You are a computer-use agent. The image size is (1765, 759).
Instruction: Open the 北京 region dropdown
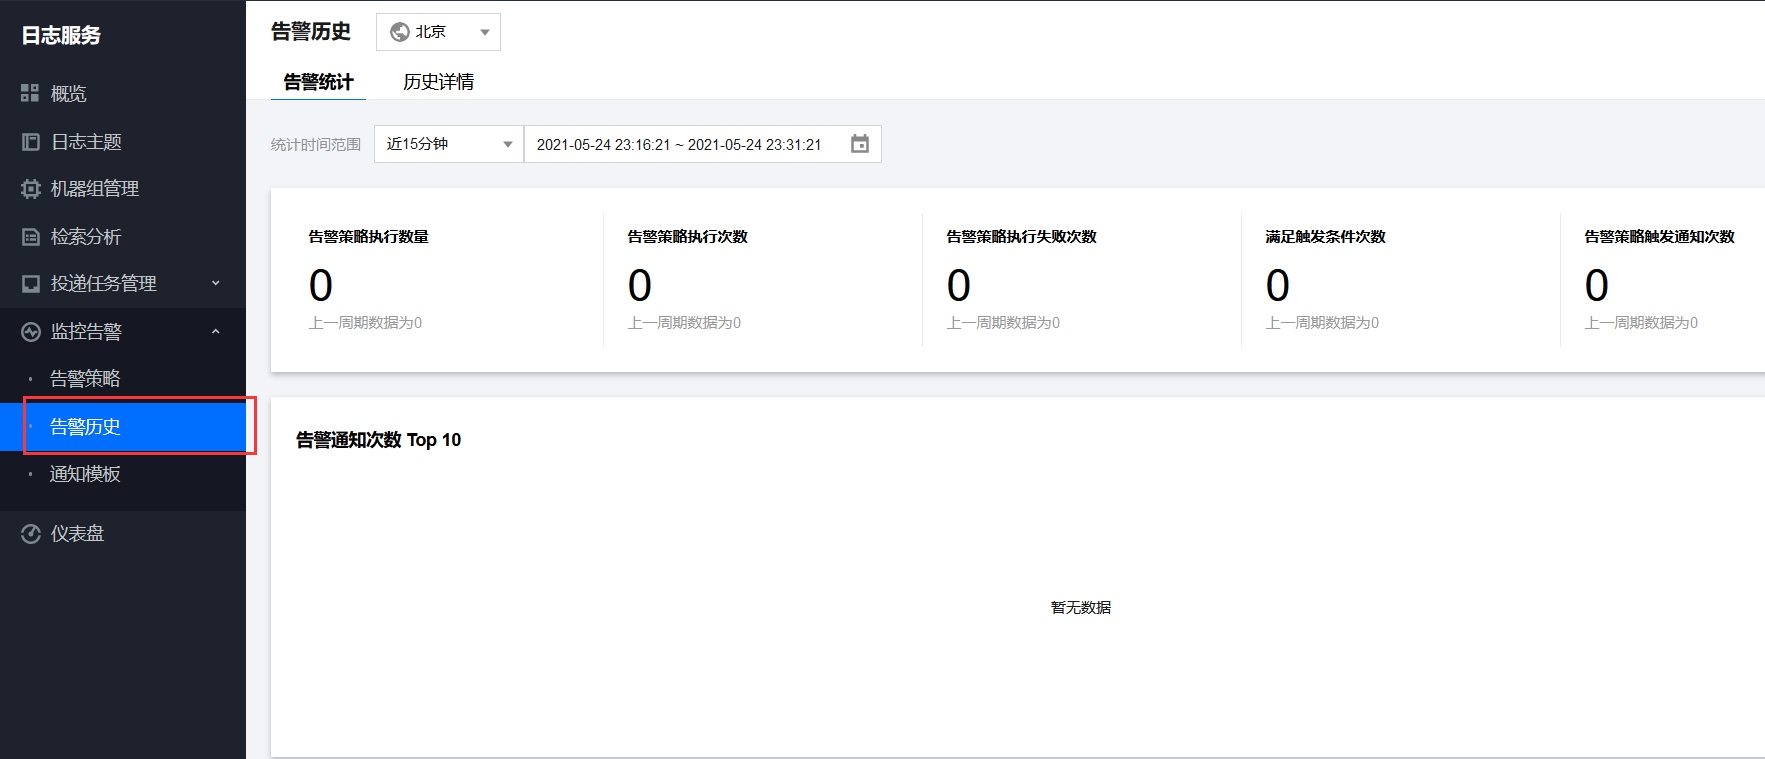[x=438, y=32]
